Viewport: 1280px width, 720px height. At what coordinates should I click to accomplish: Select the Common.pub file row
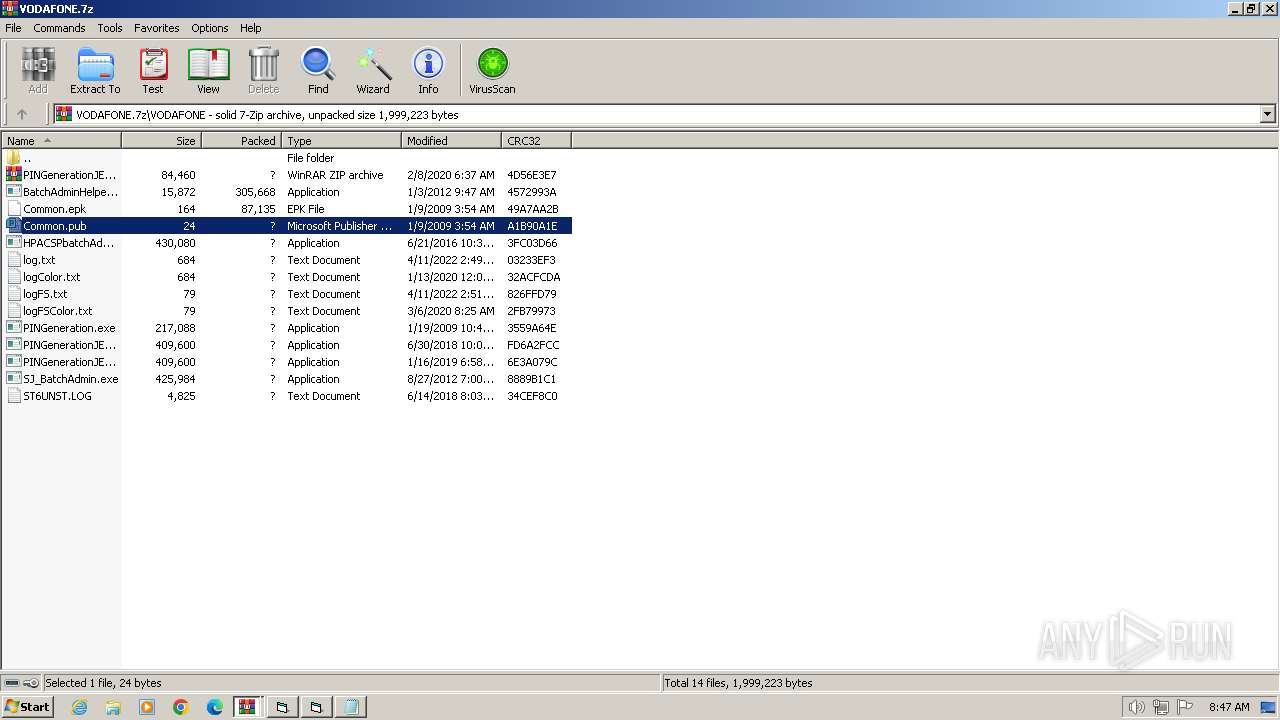[x=287, y=226]
